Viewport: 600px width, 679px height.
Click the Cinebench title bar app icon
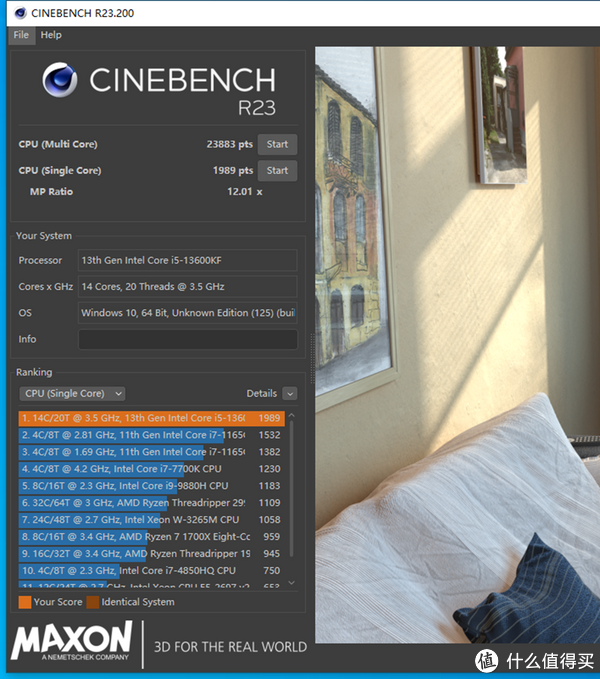20,13
